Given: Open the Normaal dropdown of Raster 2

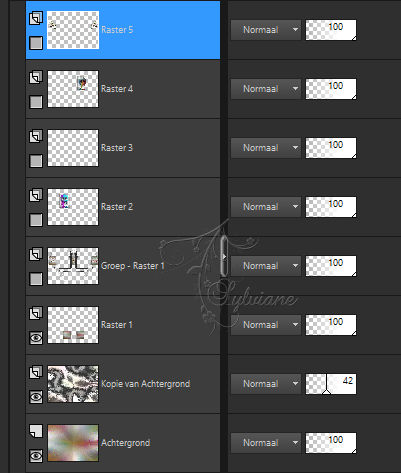Looking at the screenshot, I should 266,207.
